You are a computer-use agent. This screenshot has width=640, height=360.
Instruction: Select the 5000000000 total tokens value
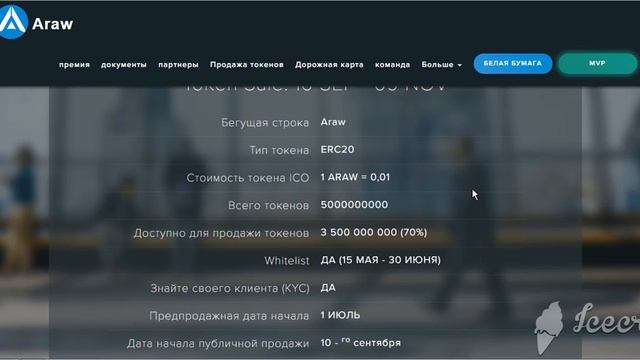[354, 204]
